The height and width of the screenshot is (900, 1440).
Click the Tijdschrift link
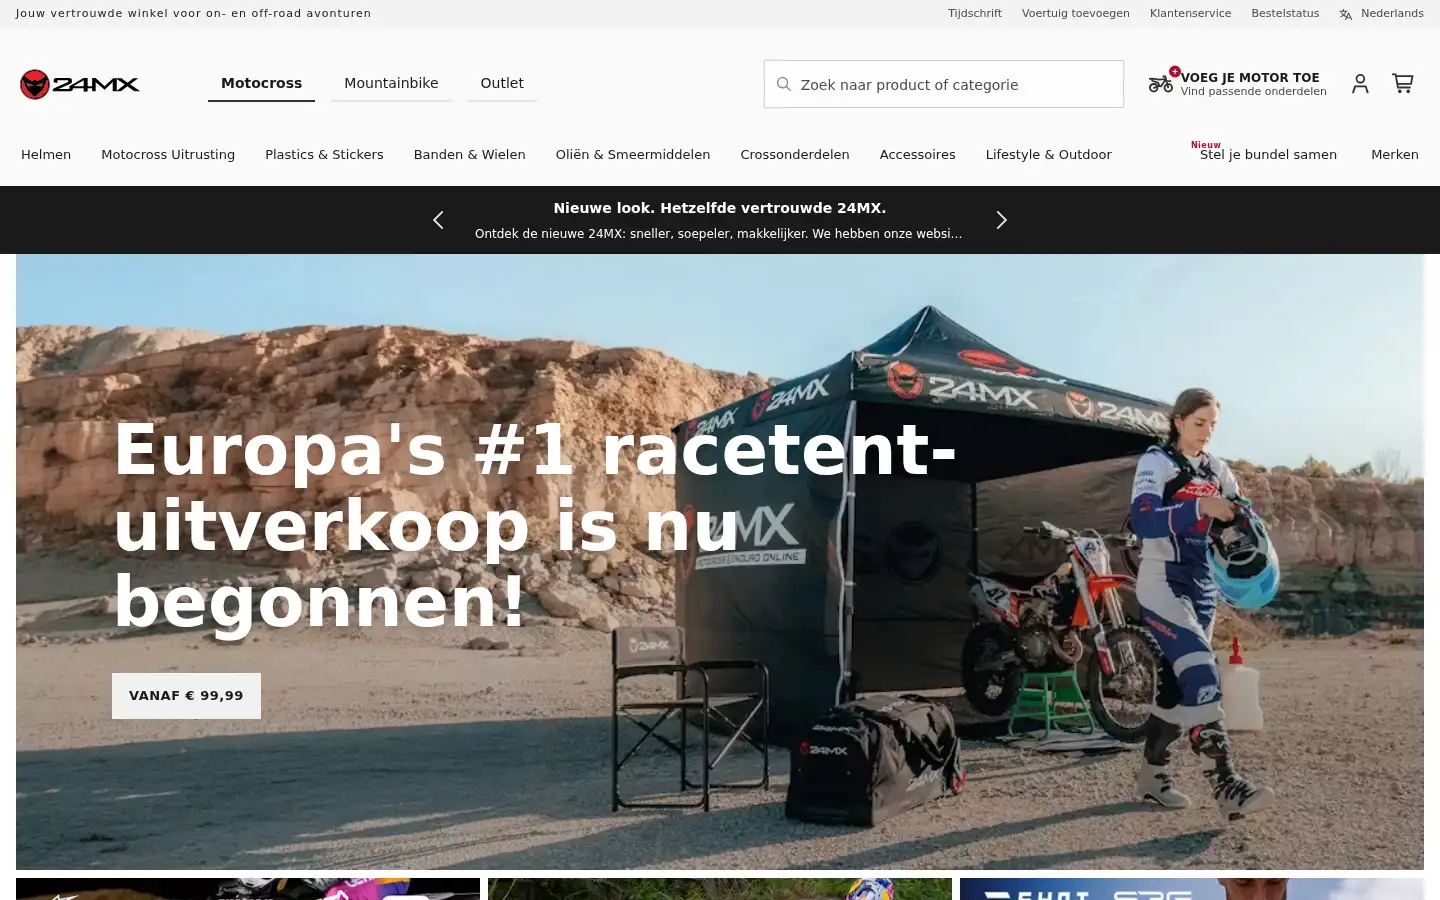tap(975, 14)
